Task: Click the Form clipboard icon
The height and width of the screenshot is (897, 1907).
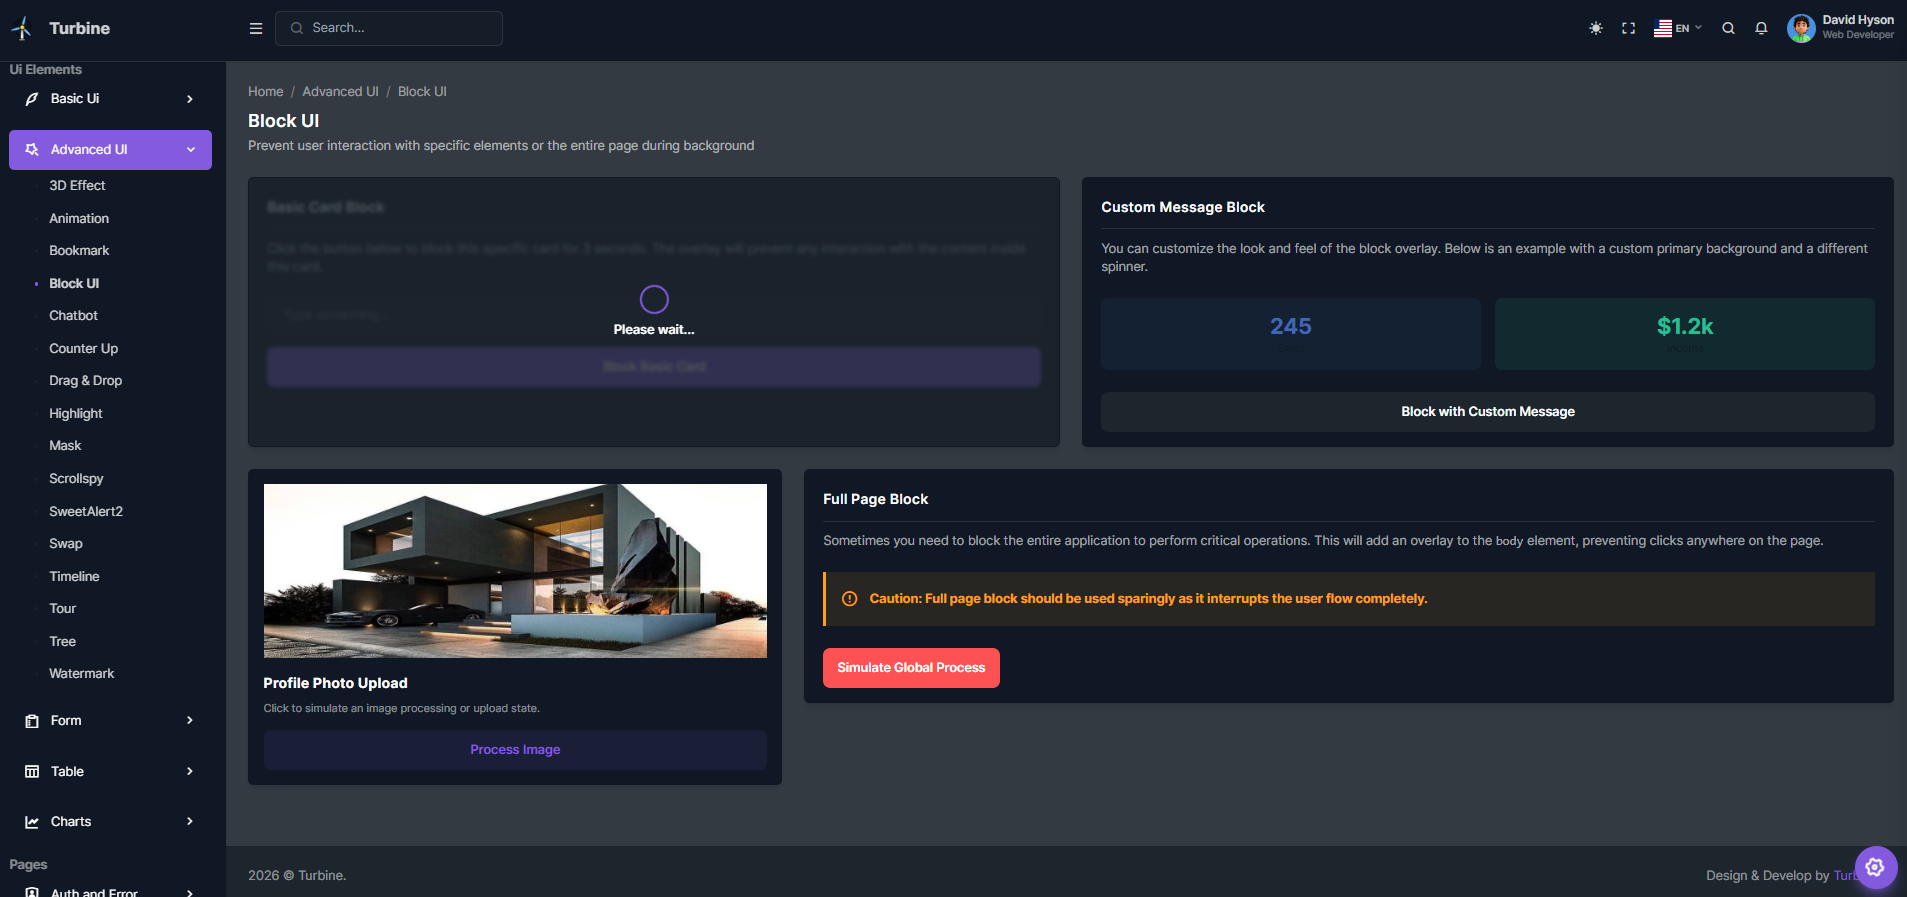Action: [32, 721]
